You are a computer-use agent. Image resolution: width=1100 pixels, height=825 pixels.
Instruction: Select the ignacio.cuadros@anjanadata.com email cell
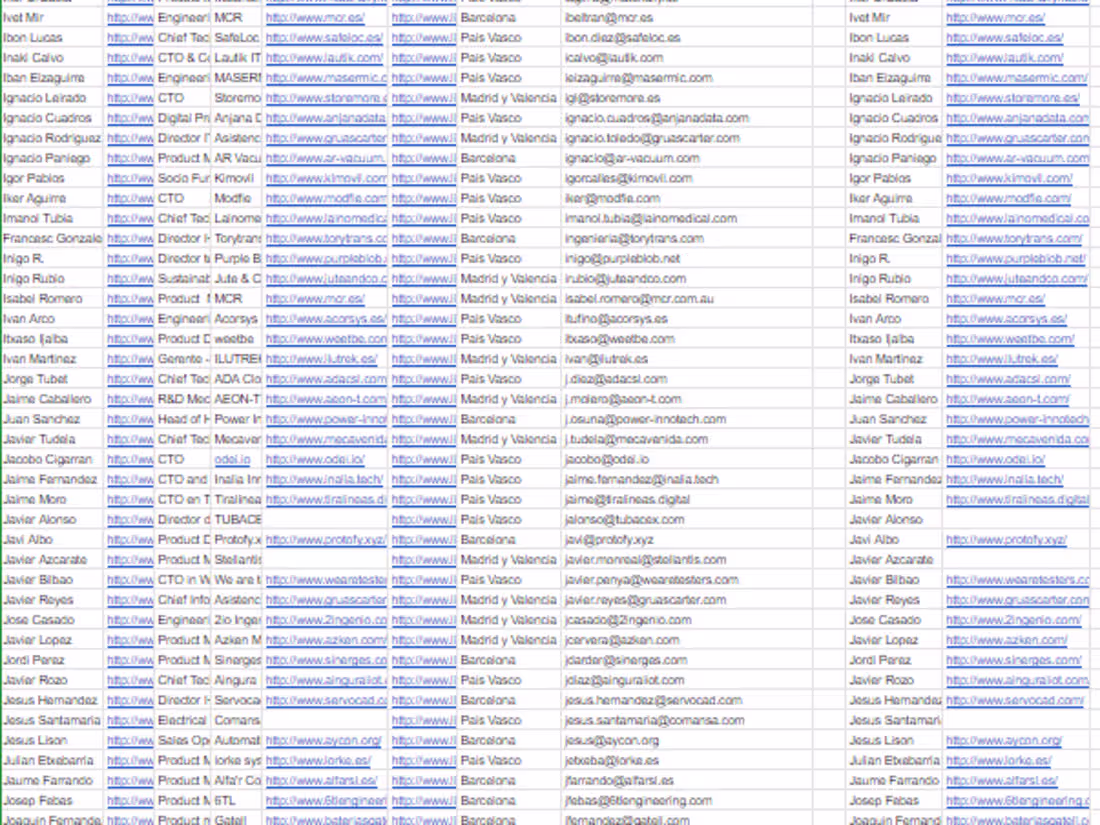coord(657,119)
